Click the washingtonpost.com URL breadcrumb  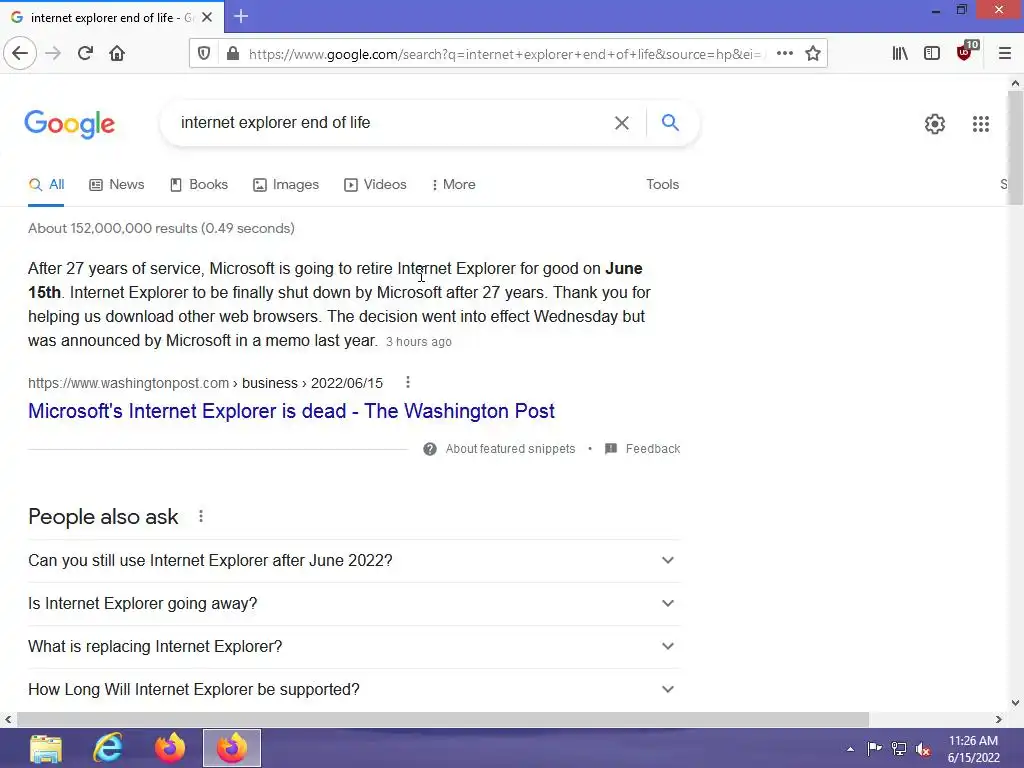[x=205, y=383]
